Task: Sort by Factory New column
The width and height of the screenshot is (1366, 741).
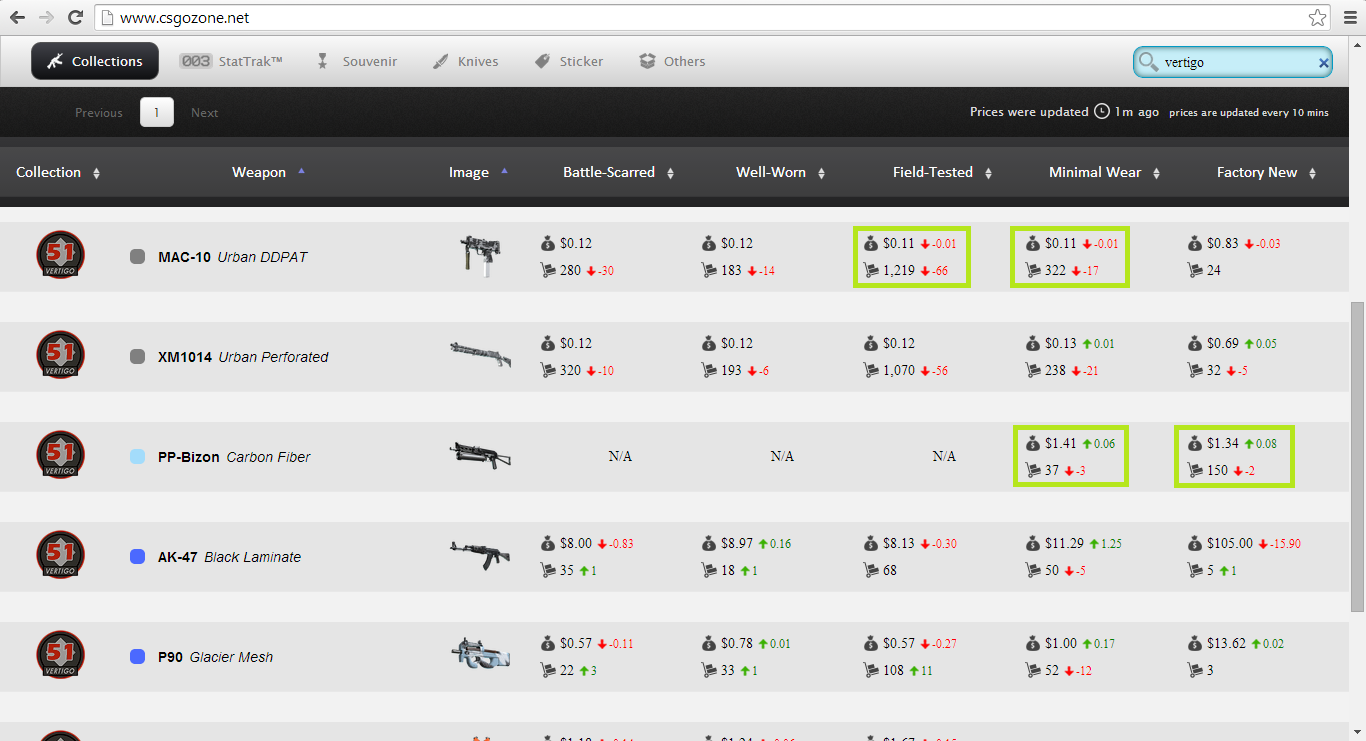Action: 1267,172
